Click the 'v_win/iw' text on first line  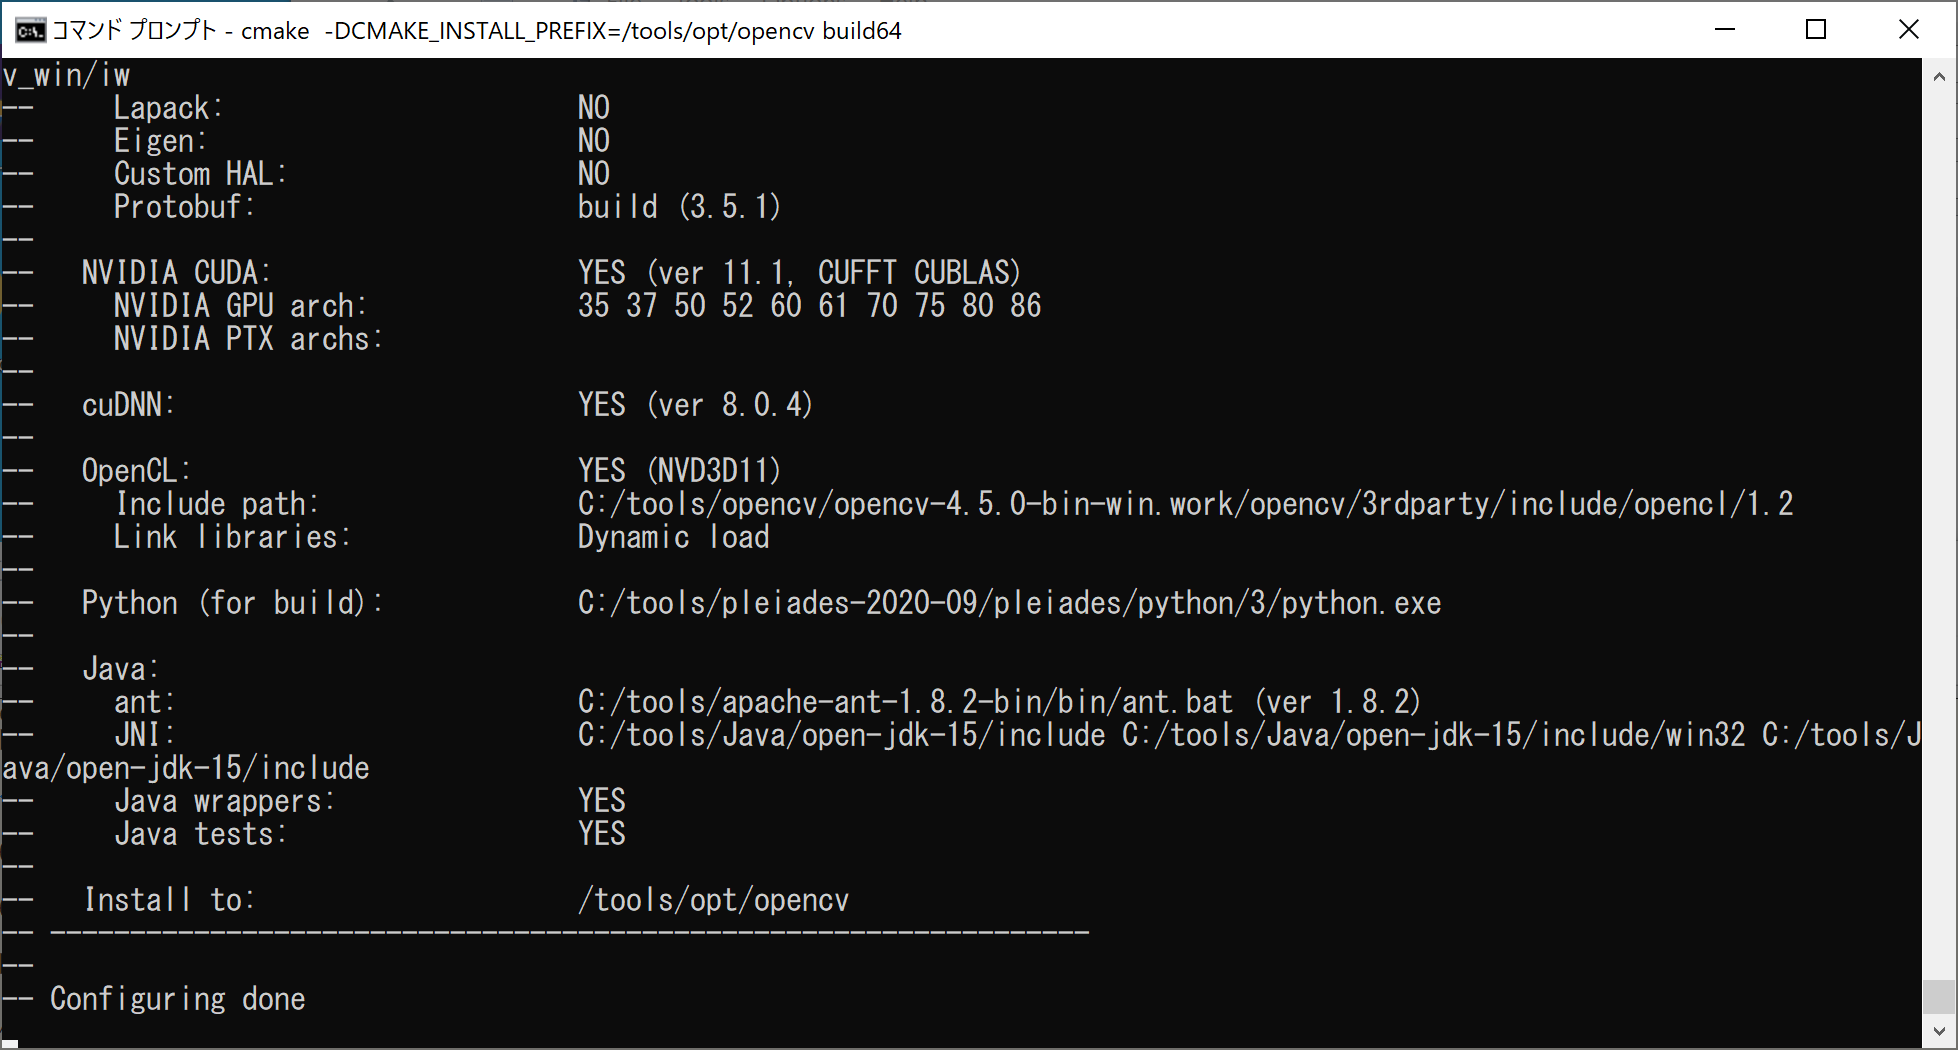(66, 75)
